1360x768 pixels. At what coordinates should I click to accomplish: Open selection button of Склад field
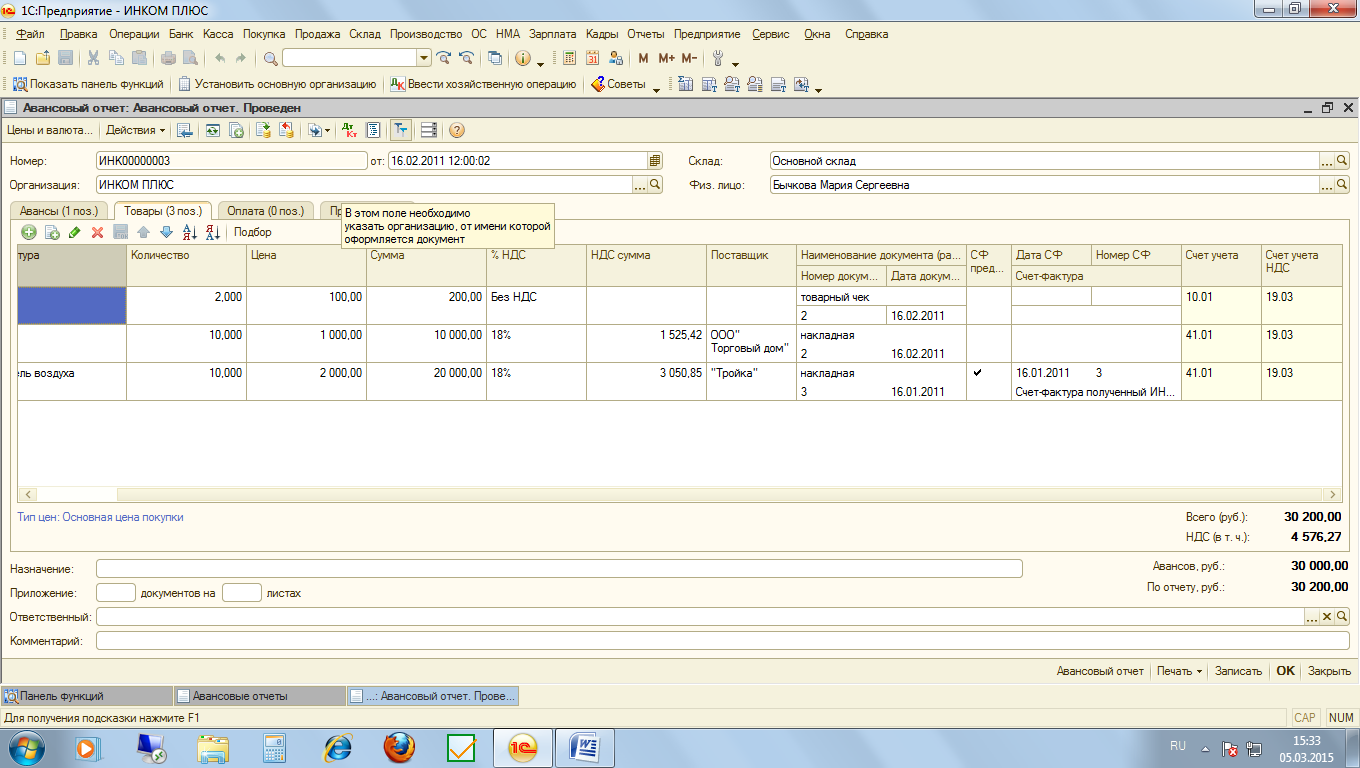(x=1327, y=160)
